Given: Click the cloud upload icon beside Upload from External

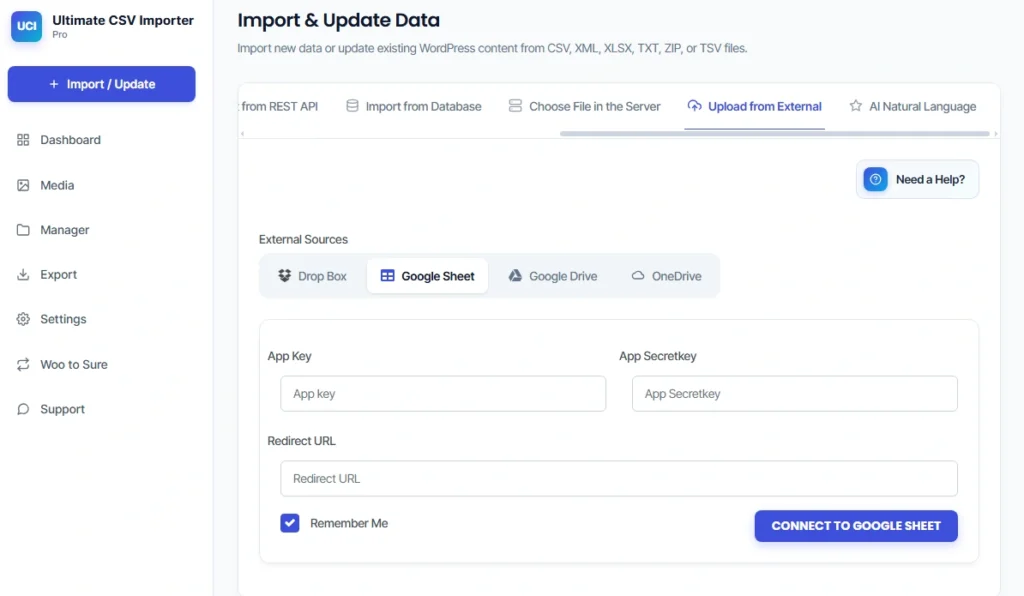Looking at the screenshot, I should [x=694, y=106].
